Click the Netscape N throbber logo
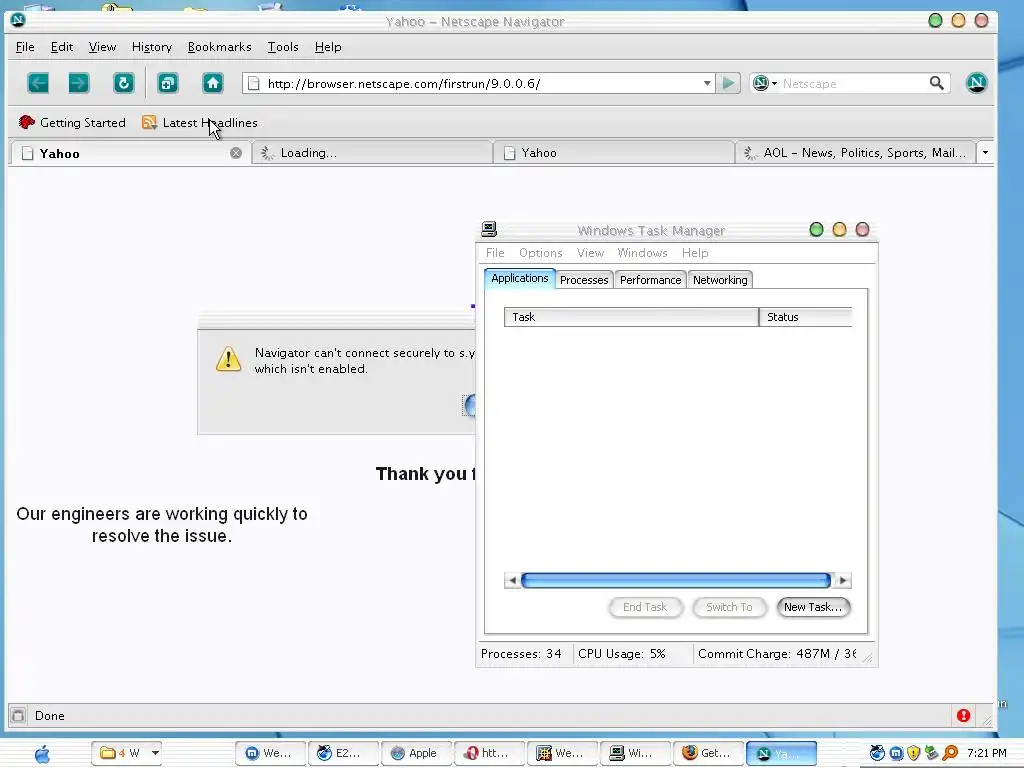Viewport: 1024px width, 768px height. (976, 83)
